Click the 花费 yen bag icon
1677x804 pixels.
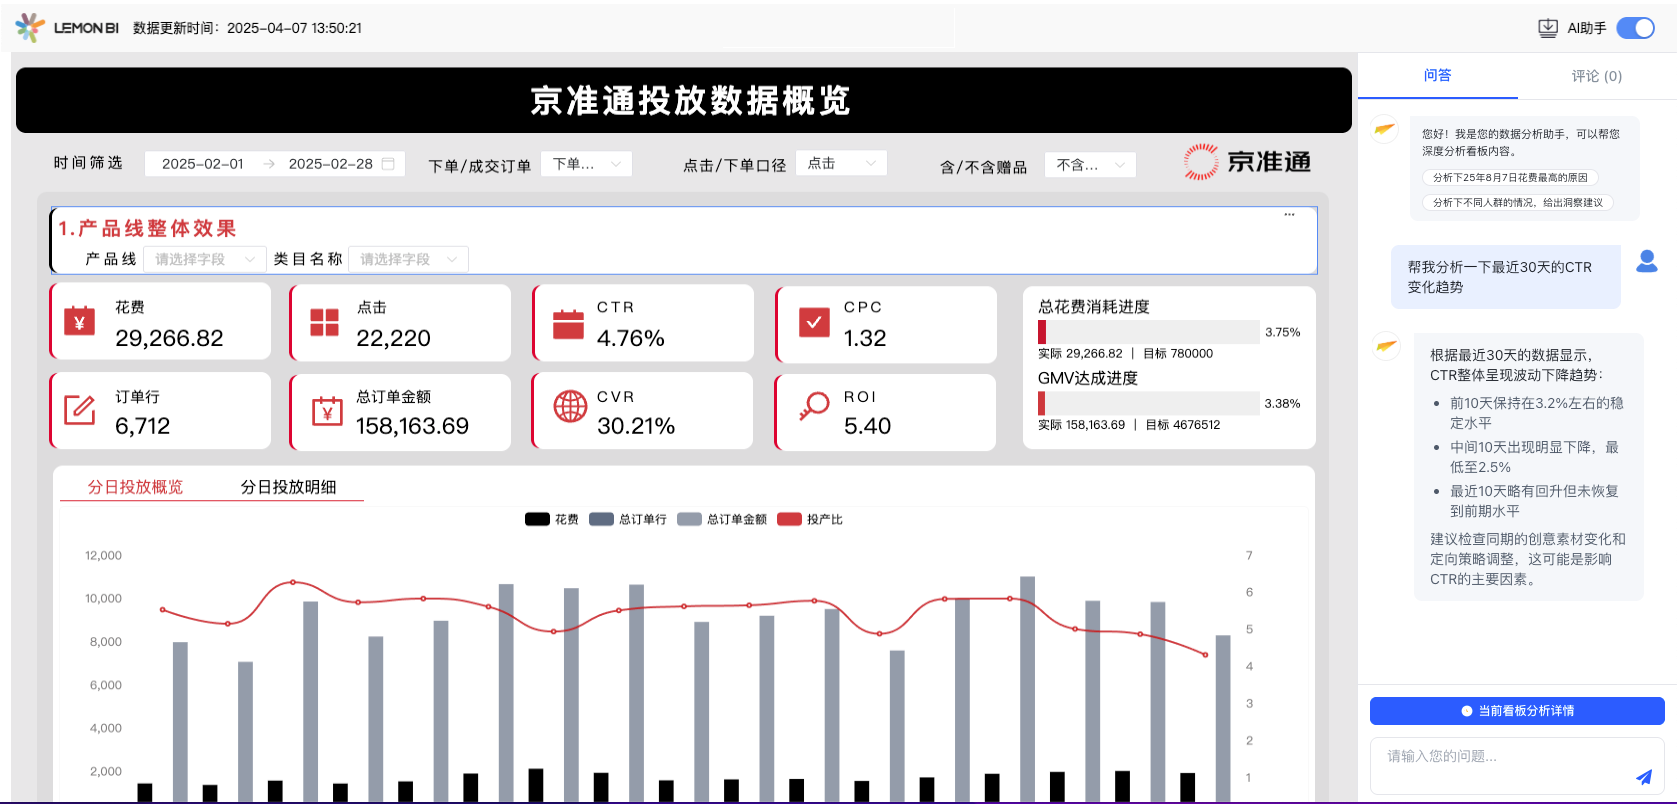[x=79, y=322]
